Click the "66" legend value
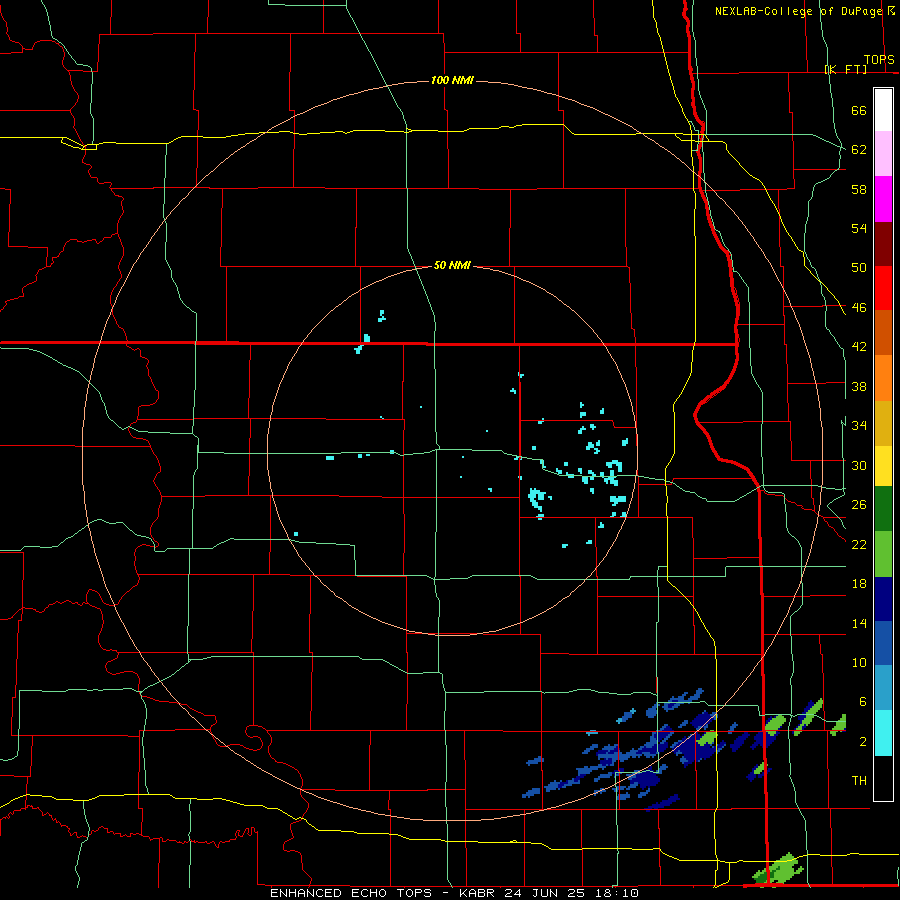900x900 pixels. (859, 110)
